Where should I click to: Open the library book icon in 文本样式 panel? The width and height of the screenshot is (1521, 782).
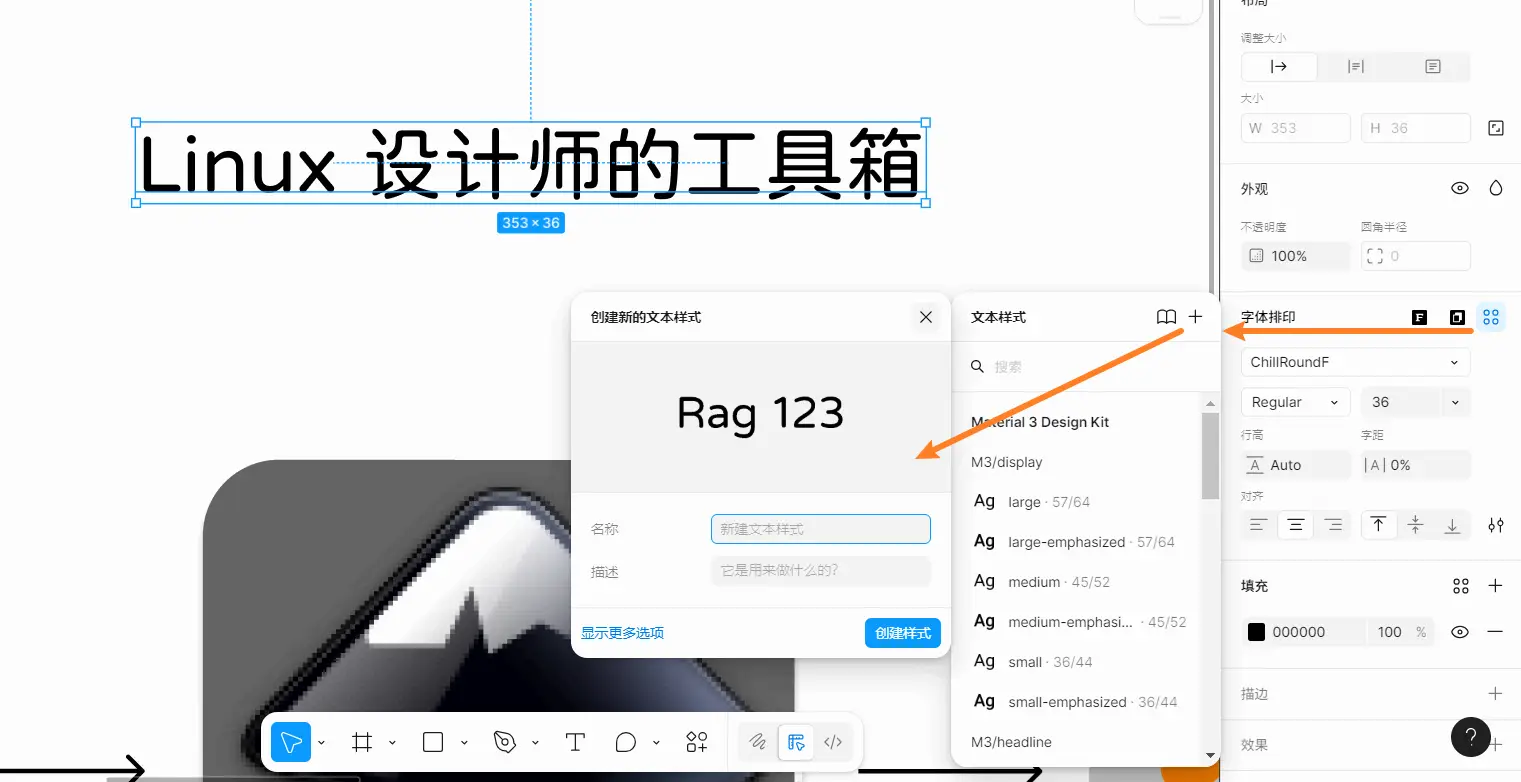(x=1166, y=317)
